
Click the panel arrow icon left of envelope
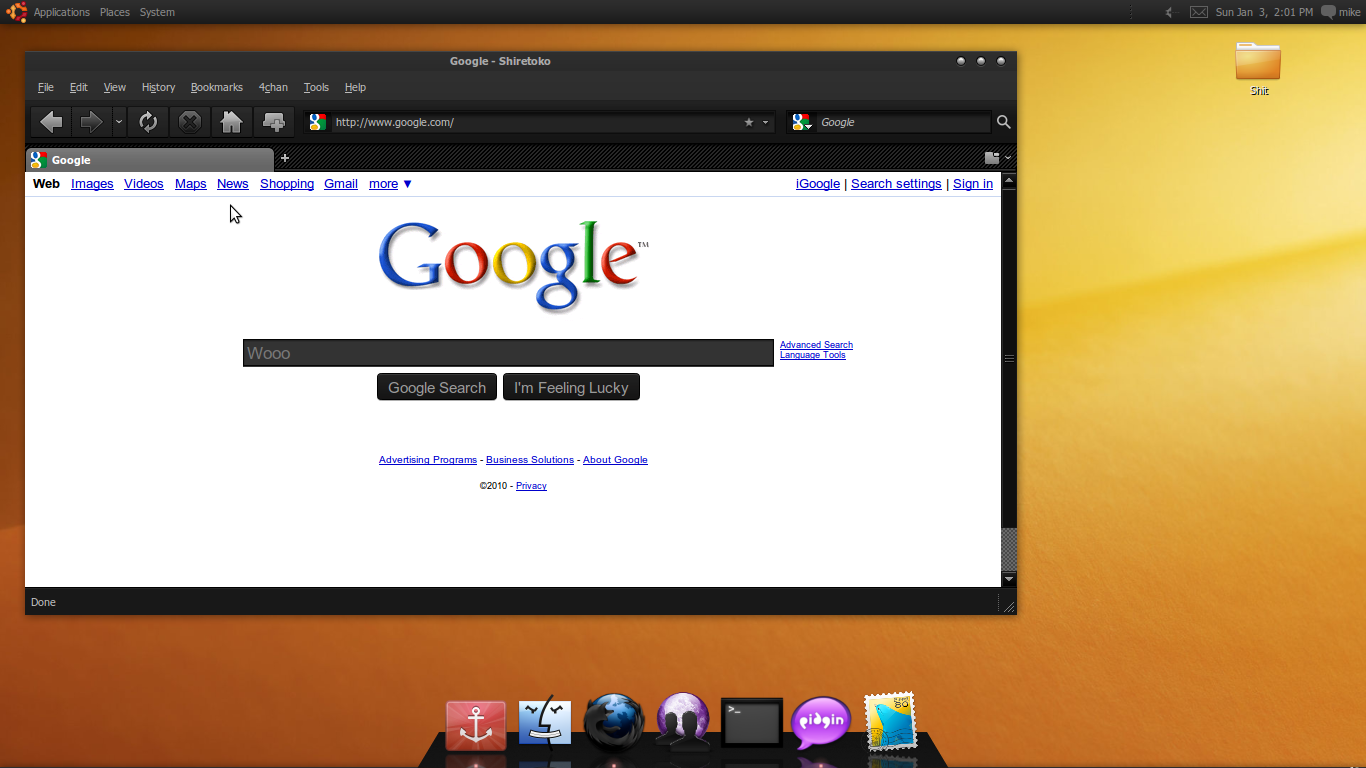coord(1169,12)
